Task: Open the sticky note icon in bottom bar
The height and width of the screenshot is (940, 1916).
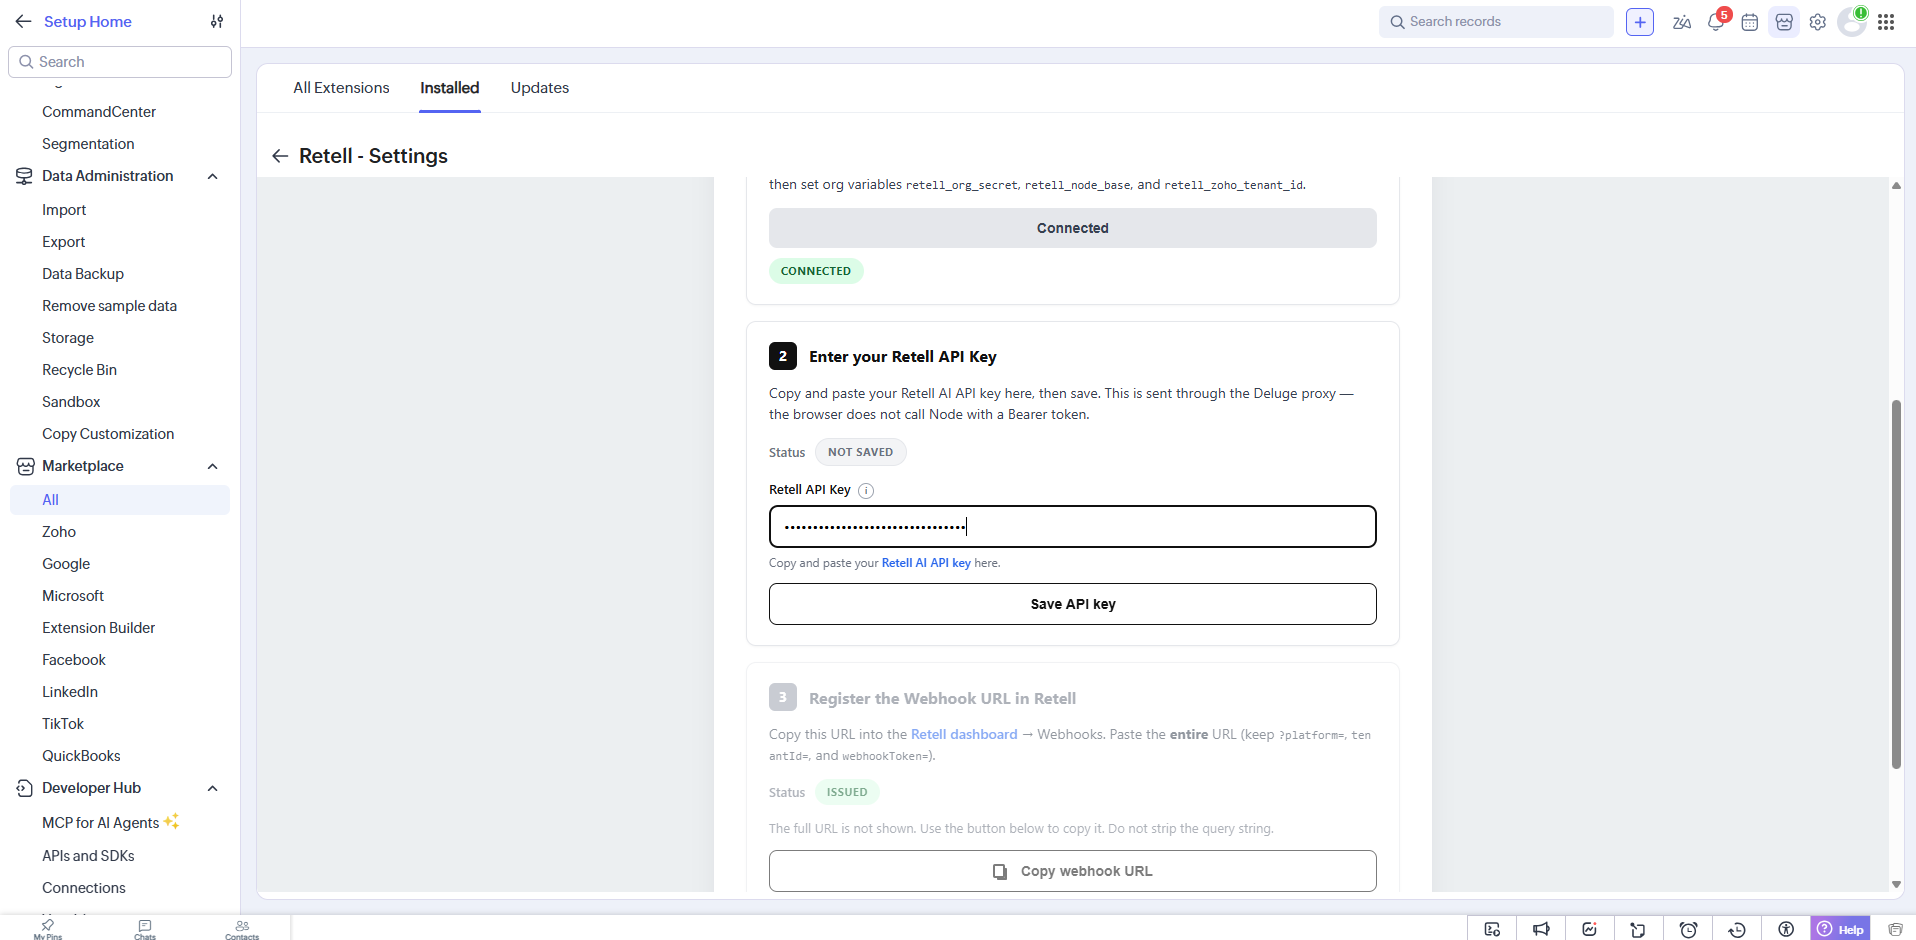Action: (1638, 929)
